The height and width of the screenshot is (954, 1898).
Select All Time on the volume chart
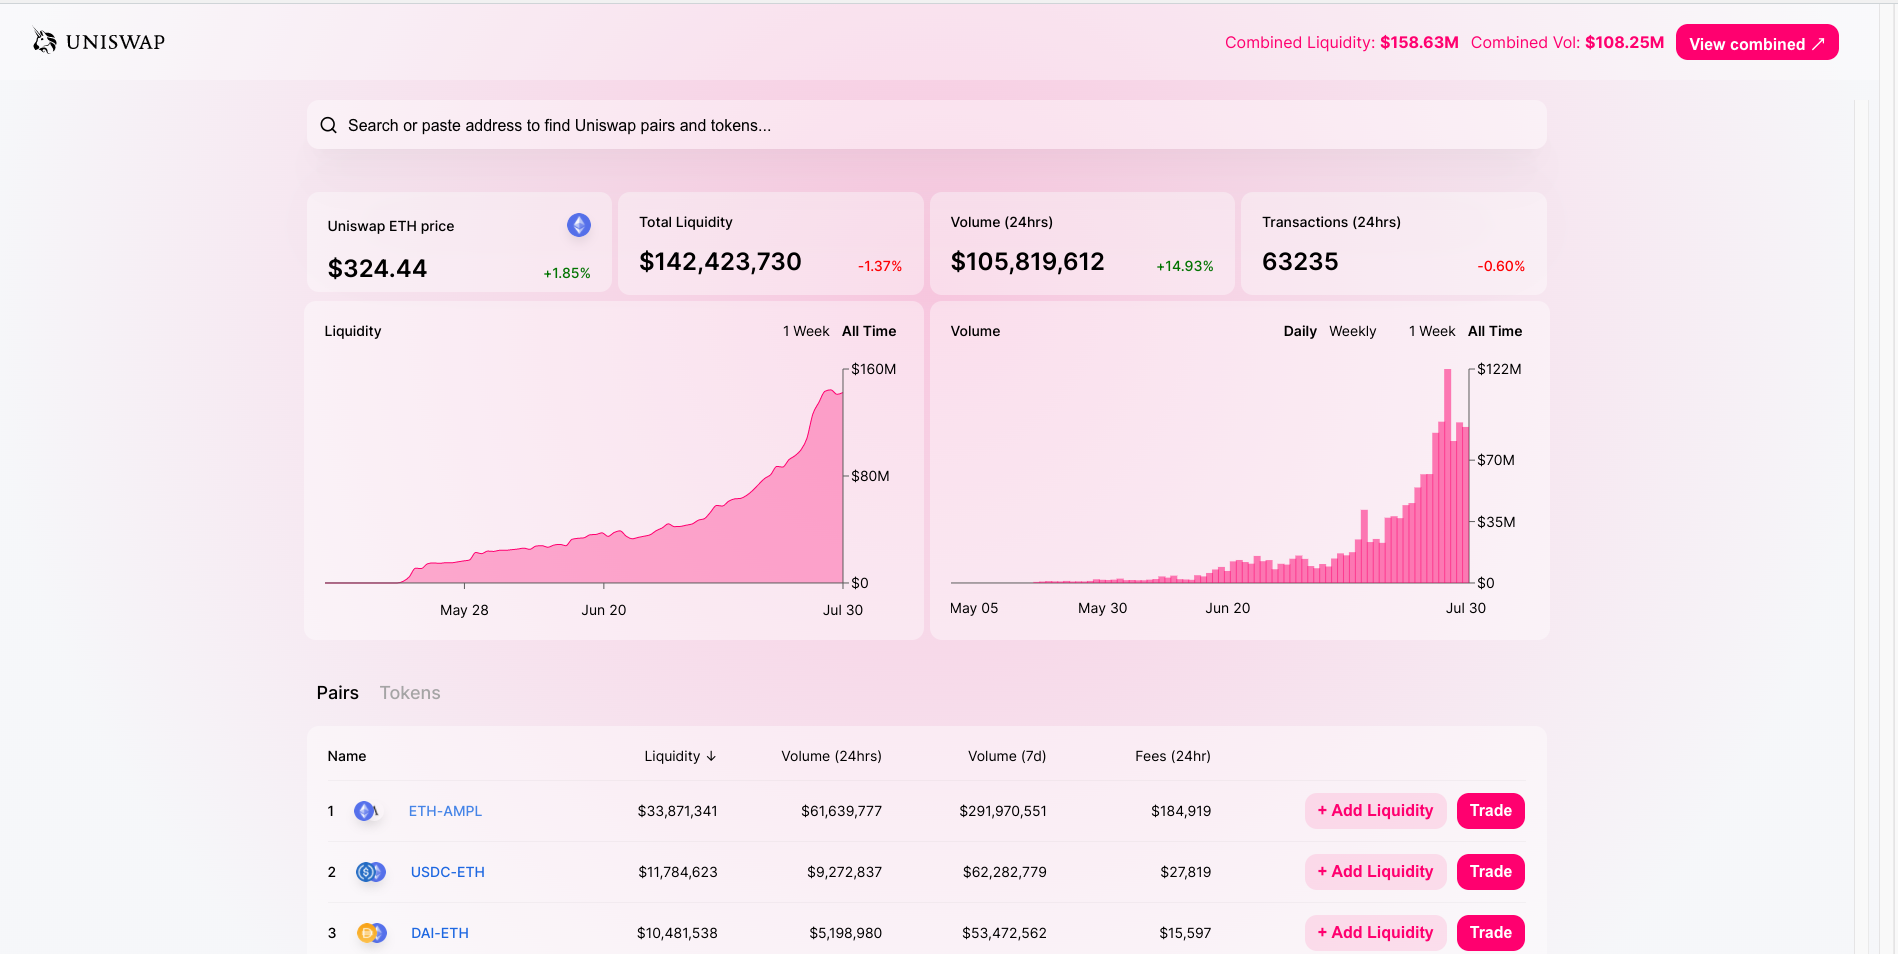pyautogui.click(x=1495, y=331)
